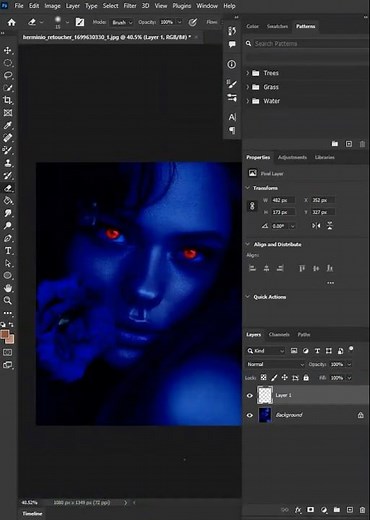Select the Elliptical Marquee tool

(8, 63)
